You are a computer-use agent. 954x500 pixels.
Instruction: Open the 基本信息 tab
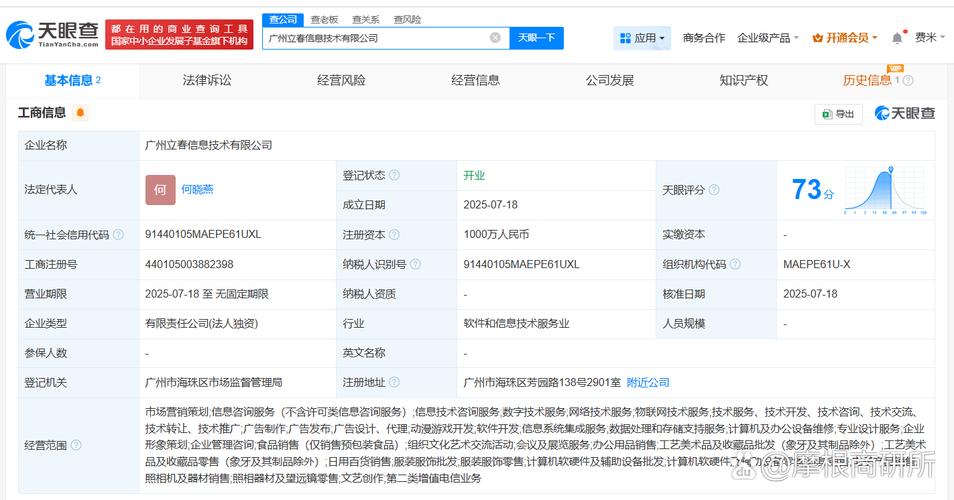click(72, 80)
